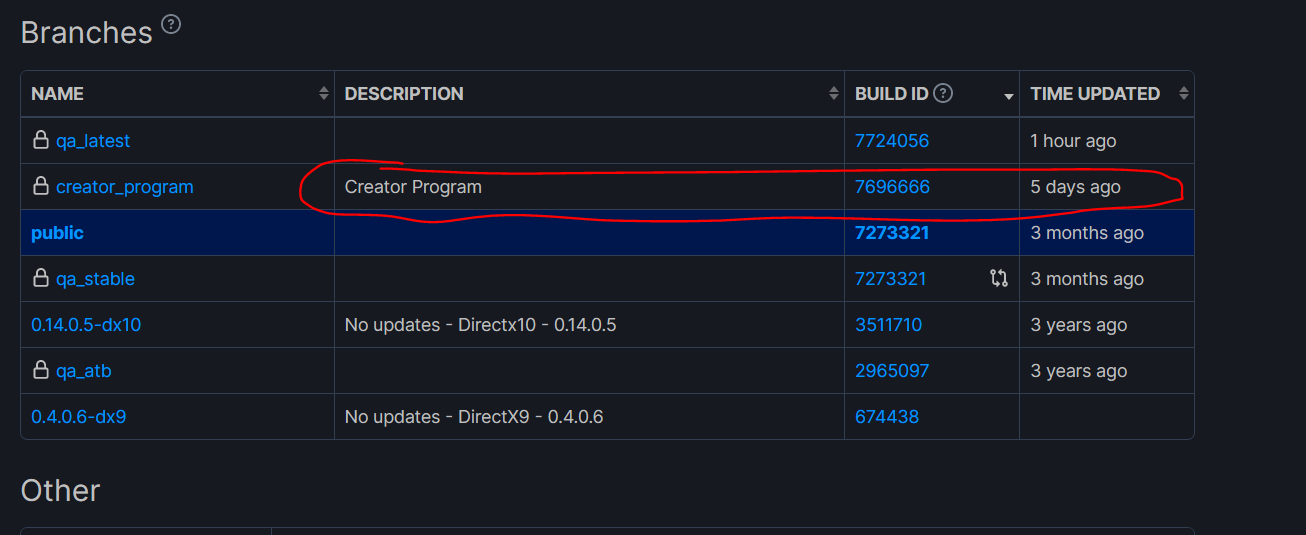Screen dimensions: 1306x535
Task: Click the compare icon in qa_stable row
Action: click(998, 279)
